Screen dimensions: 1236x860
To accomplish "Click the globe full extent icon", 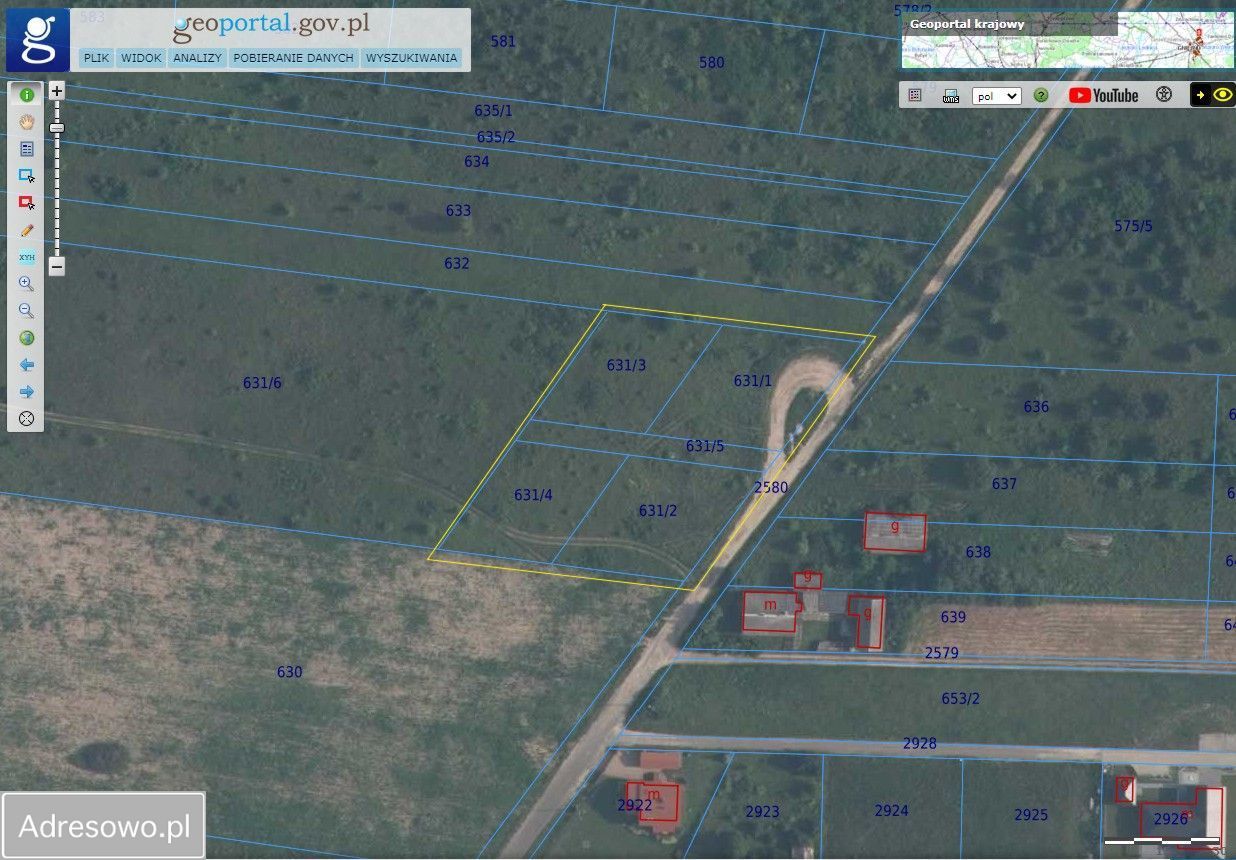I will pos(27,338).
